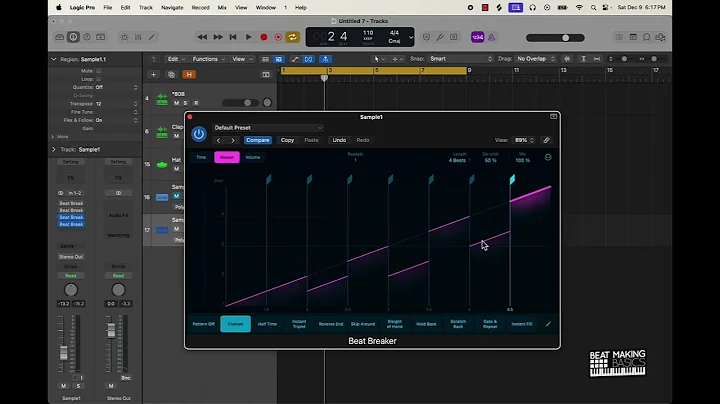Toggle the Inspector button in control bar

tap(73, 37)
